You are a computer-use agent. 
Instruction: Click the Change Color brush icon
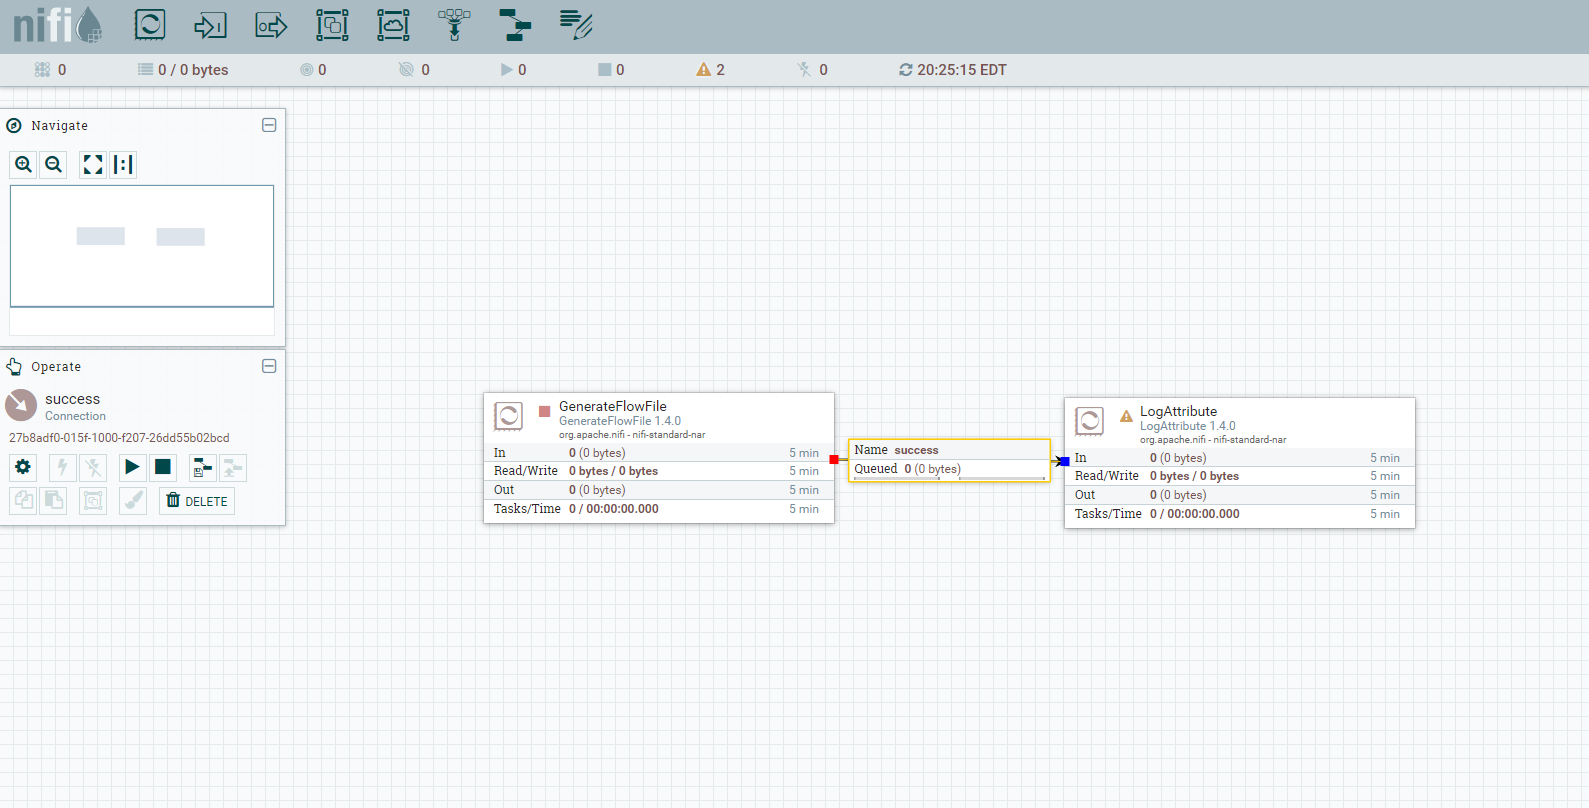click(133, 500)
